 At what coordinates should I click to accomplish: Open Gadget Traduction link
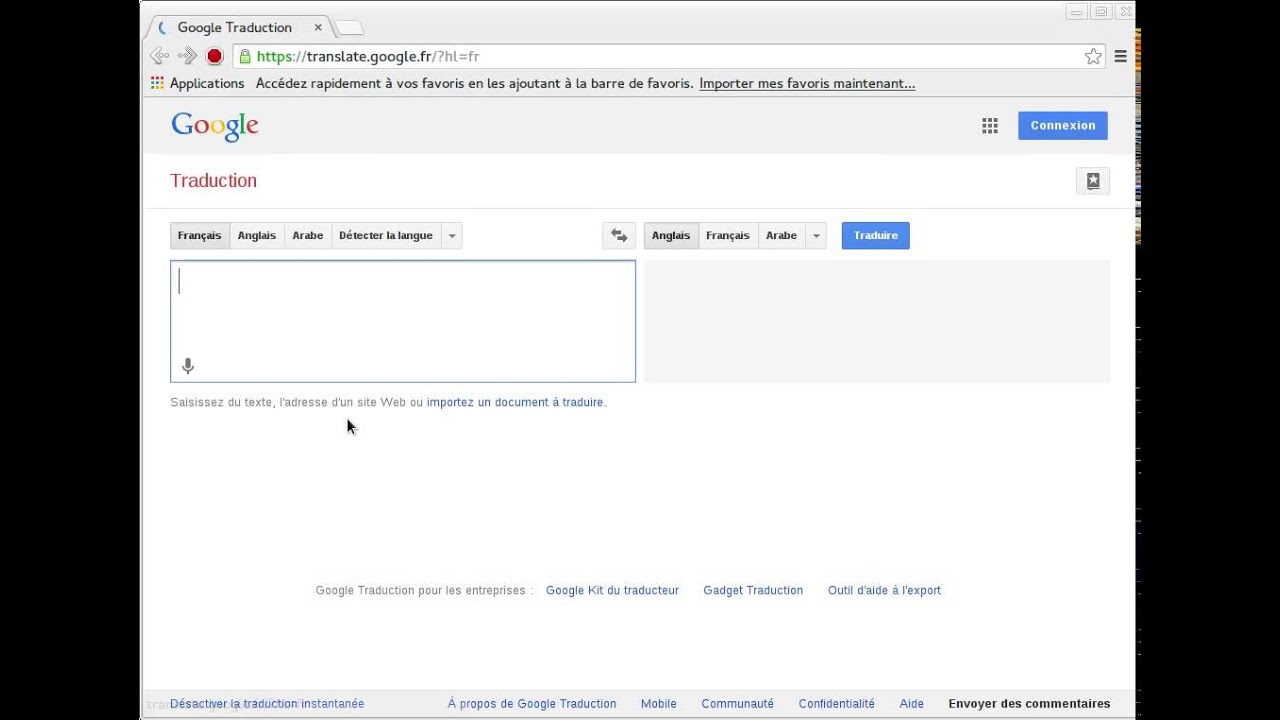[753, 590]
